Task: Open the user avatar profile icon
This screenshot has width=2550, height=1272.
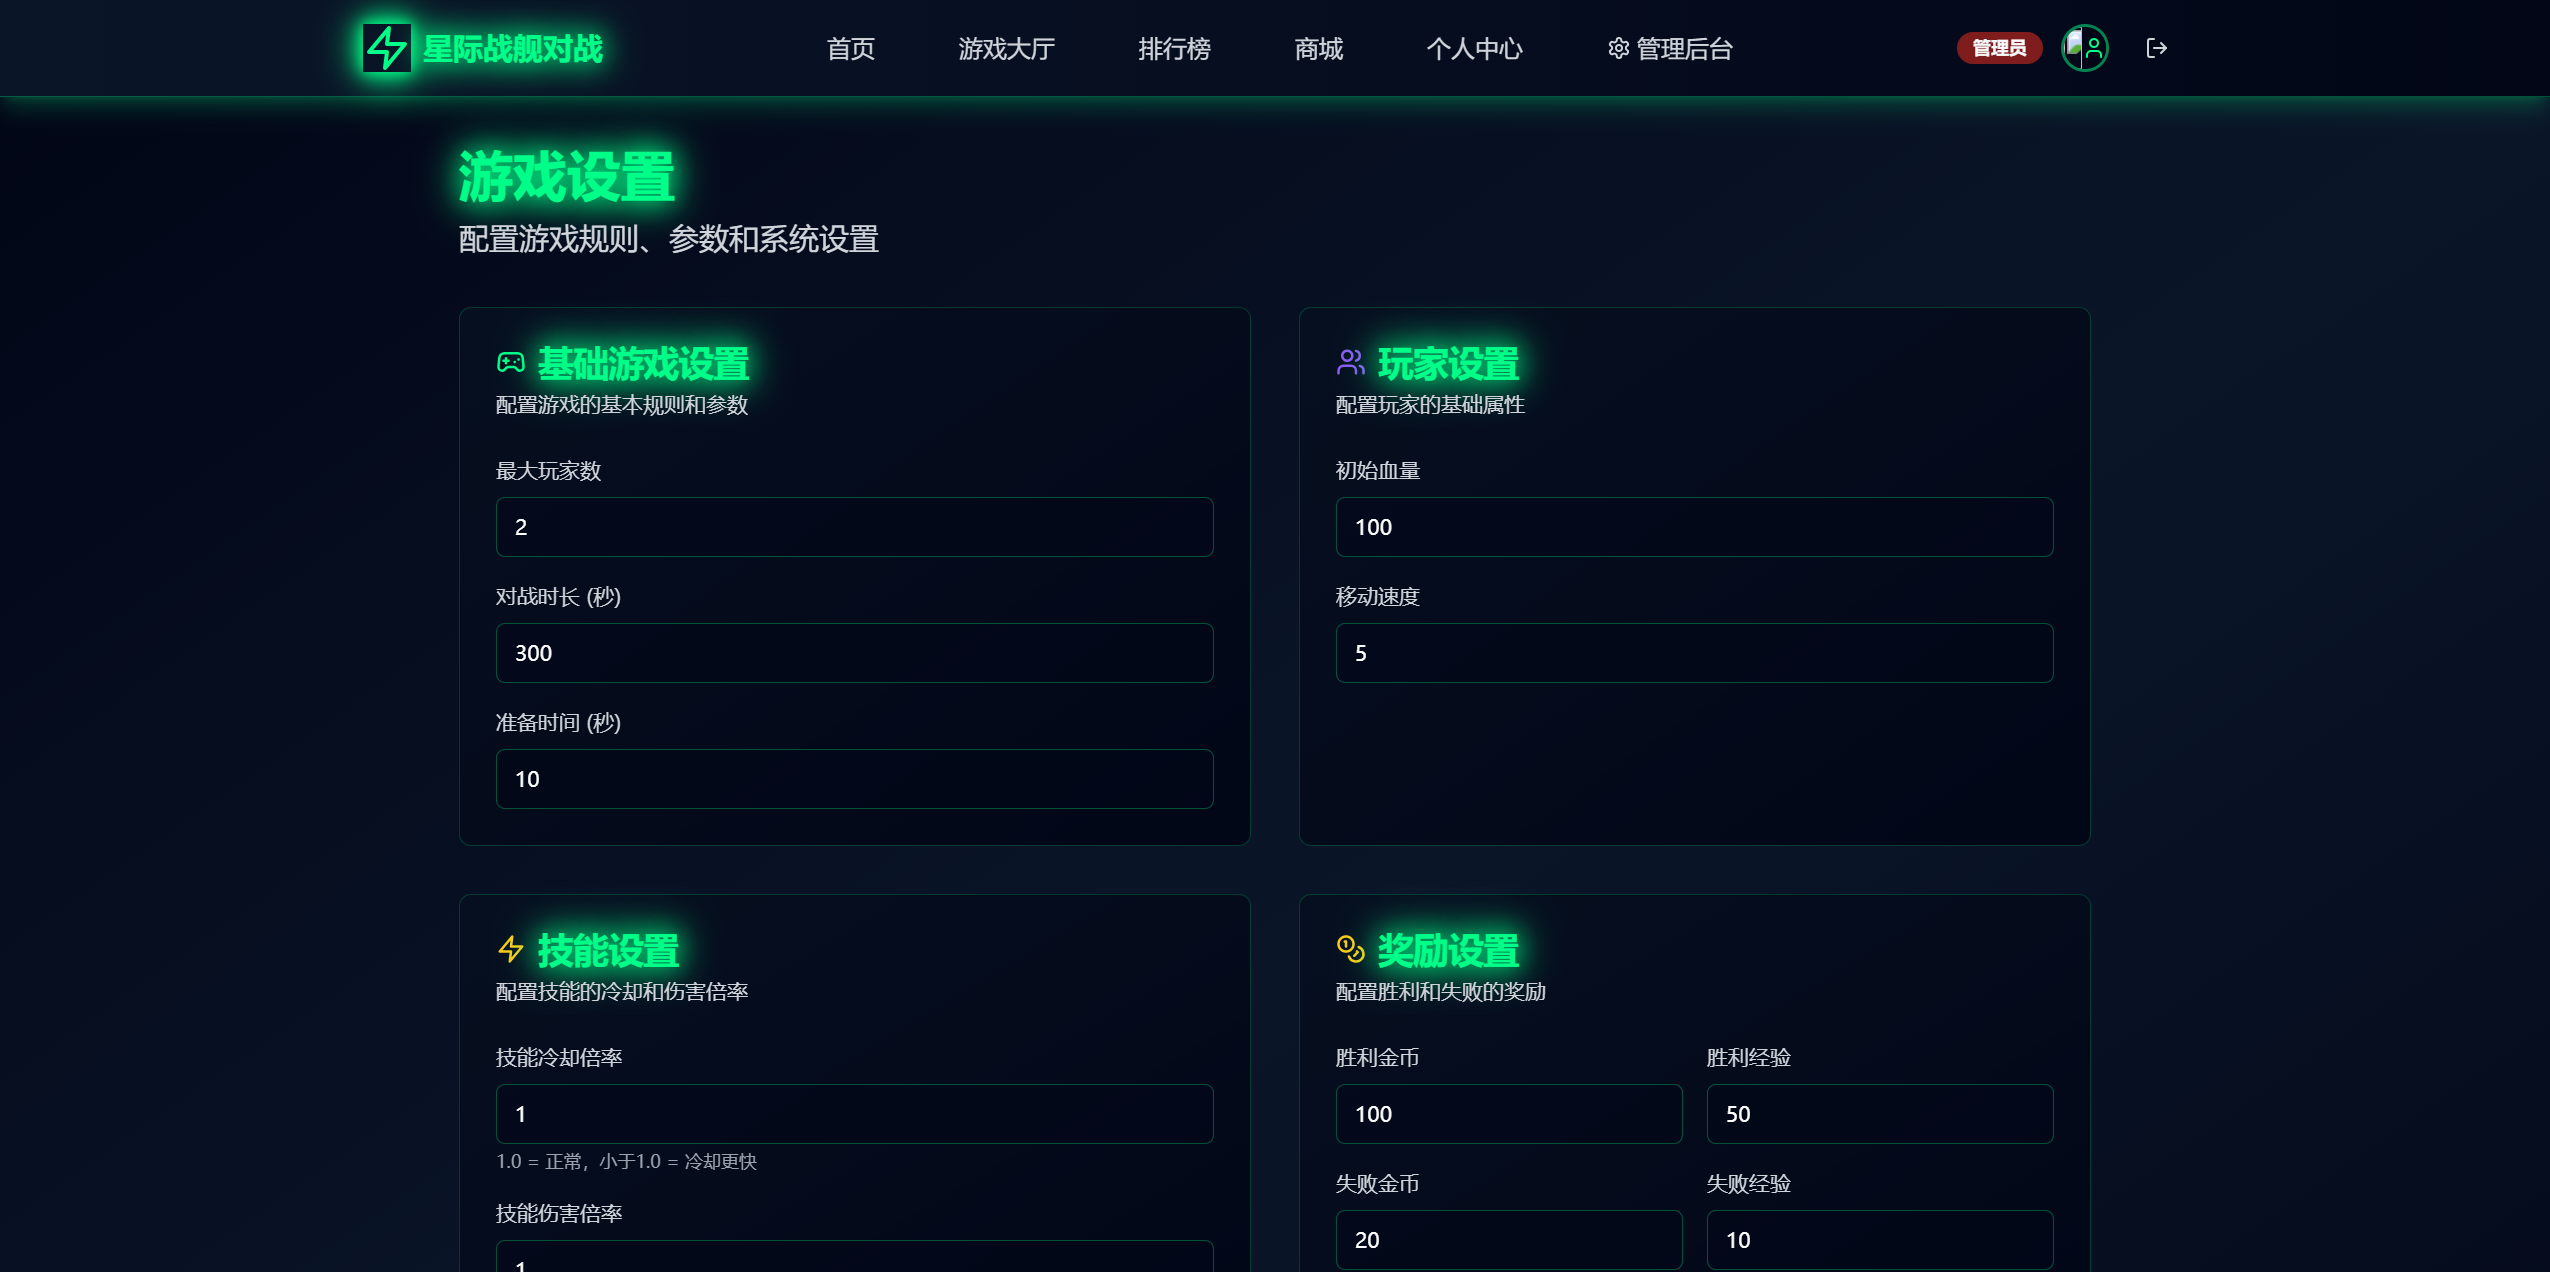Action: [2085, 48]
